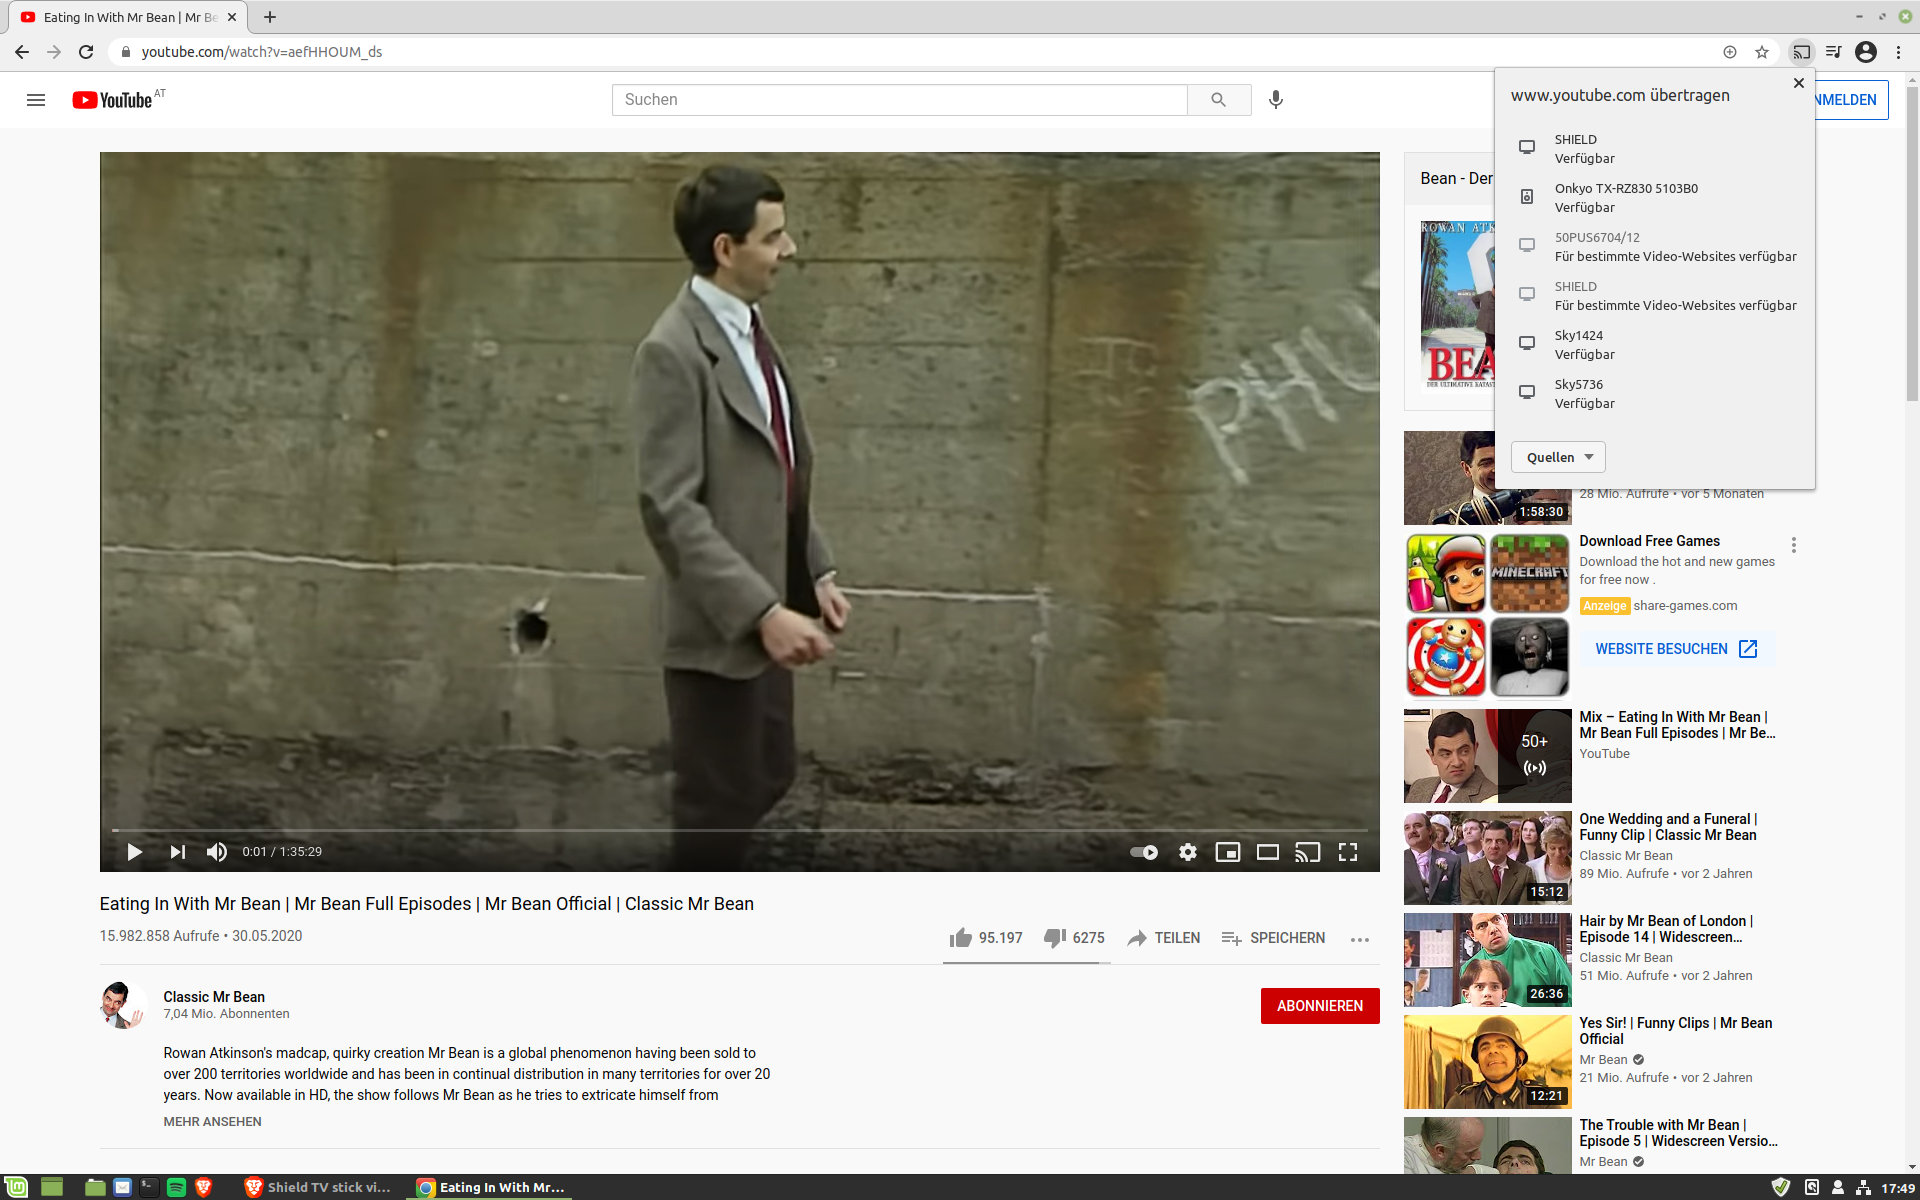Open Chrome three-dot menu
The width and height of the screenshot is (1920, 1200).
tap(1898, 52)
